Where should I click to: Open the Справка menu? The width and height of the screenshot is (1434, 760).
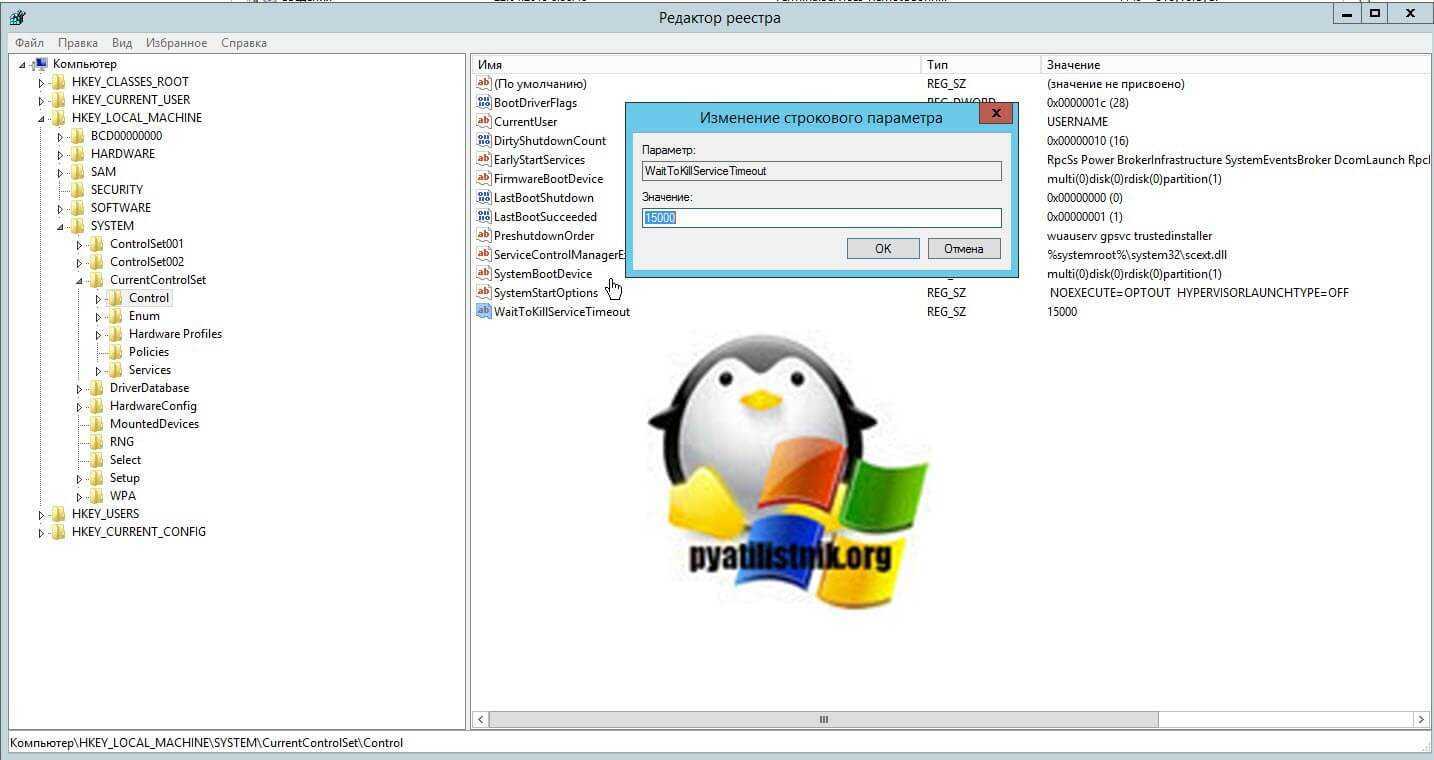[244, 43]
